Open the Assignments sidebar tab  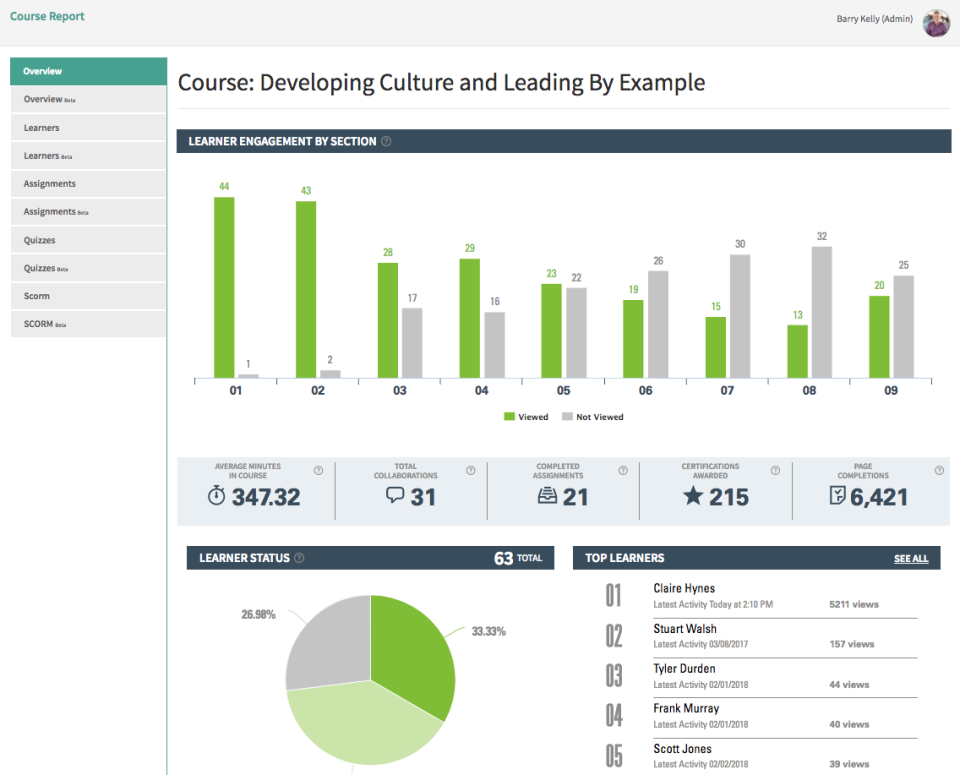pyautogui.click(x=88, y=184)
